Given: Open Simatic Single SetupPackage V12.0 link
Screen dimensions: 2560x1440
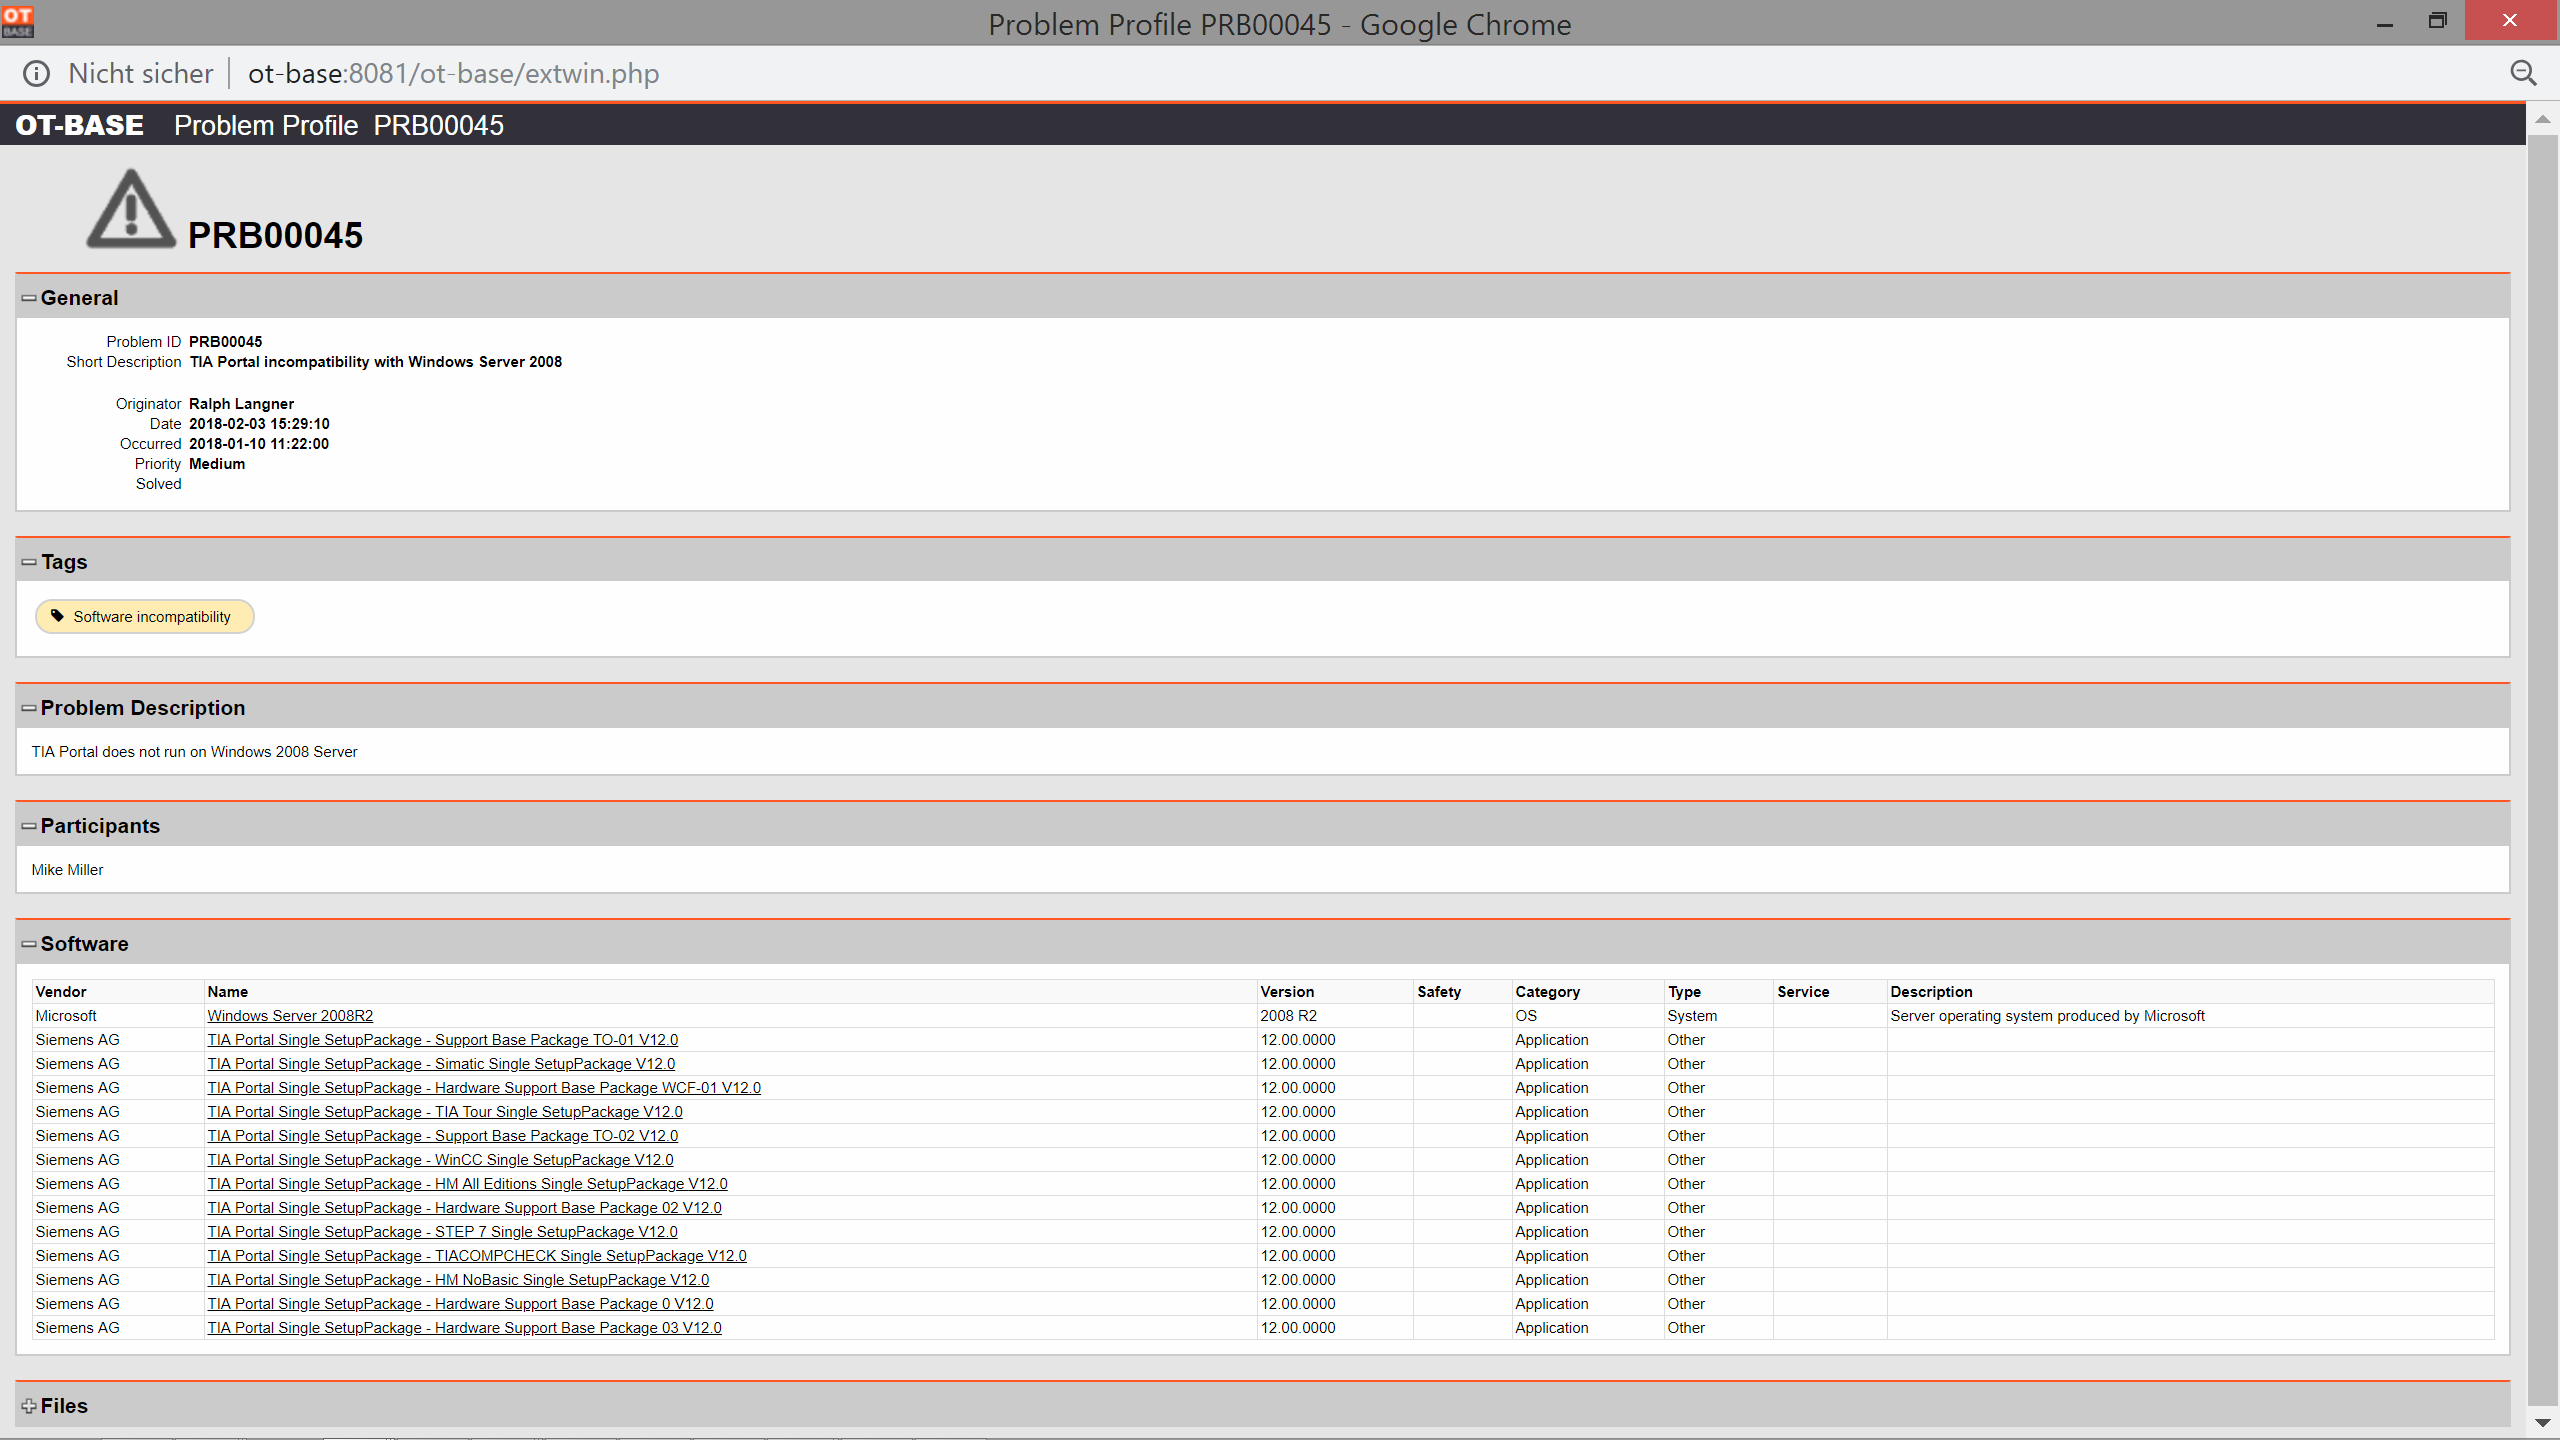Looking at the screenshot, I should [x=441, y=1064].
